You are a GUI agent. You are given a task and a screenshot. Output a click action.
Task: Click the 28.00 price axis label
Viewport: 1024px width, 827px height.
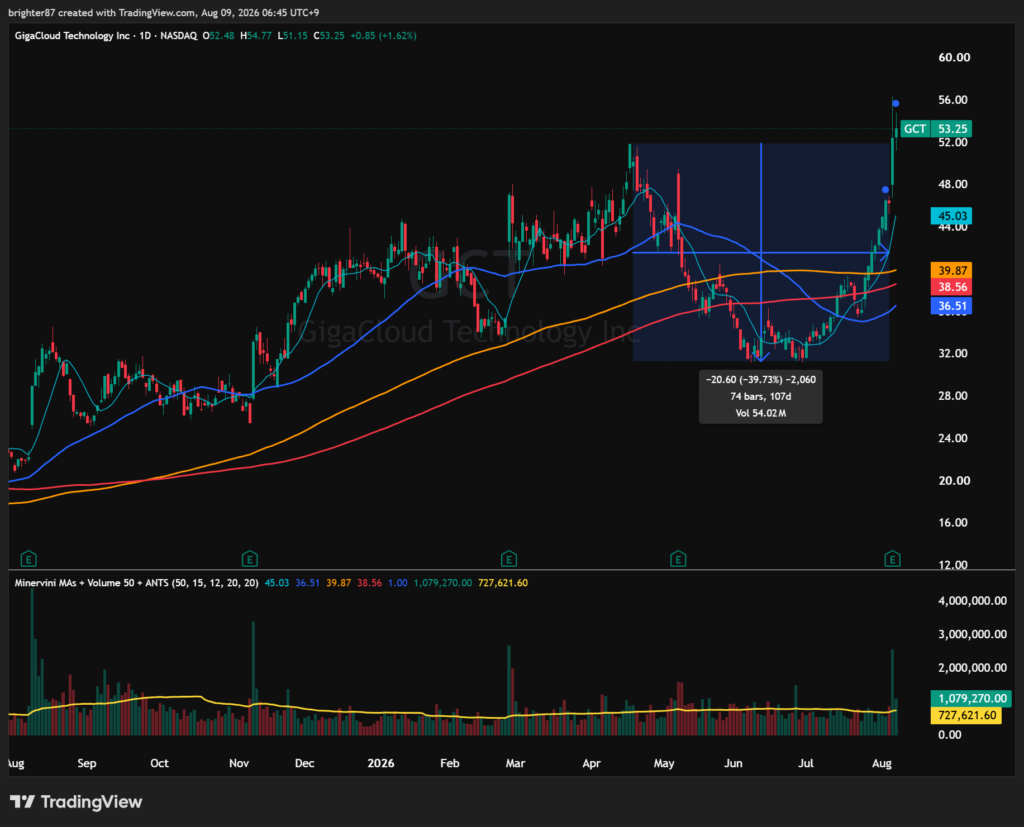coord(953,396)
